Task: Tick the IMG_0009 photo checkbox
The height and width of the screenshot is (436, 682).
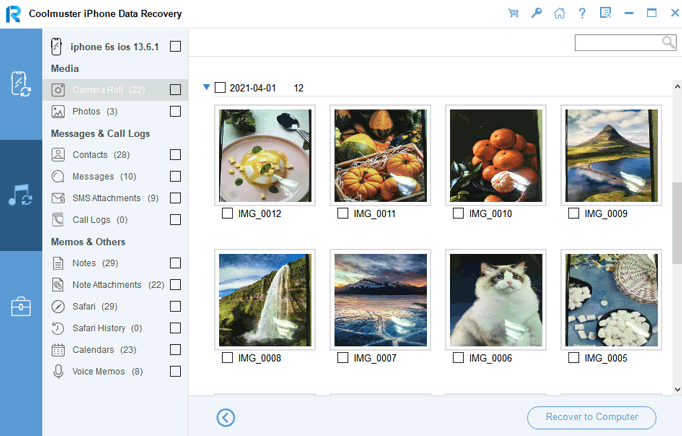Action: (574, 213)
